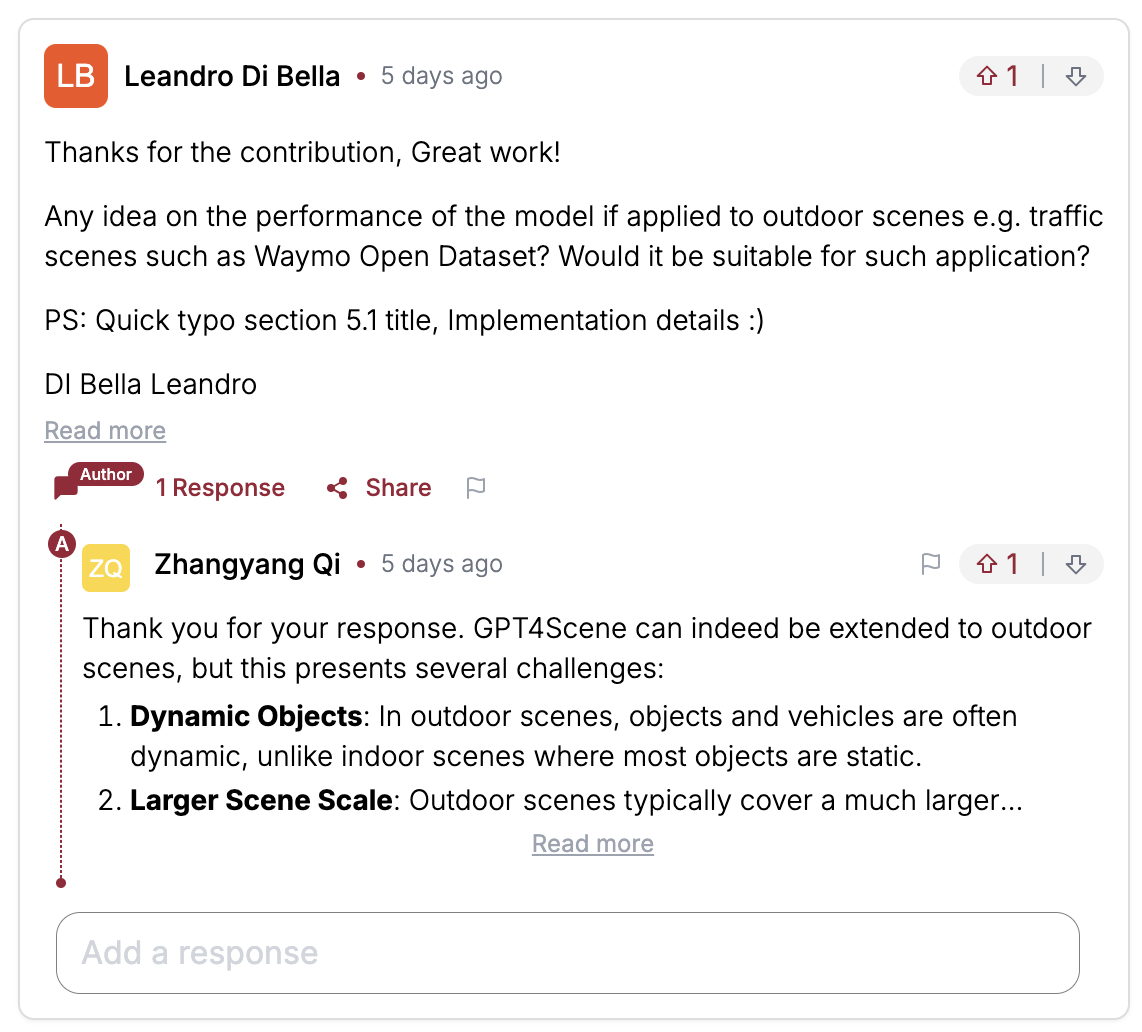Flag Zhangyang Qi's reply
The image size is (1142, 1032).
coord(931,564)
